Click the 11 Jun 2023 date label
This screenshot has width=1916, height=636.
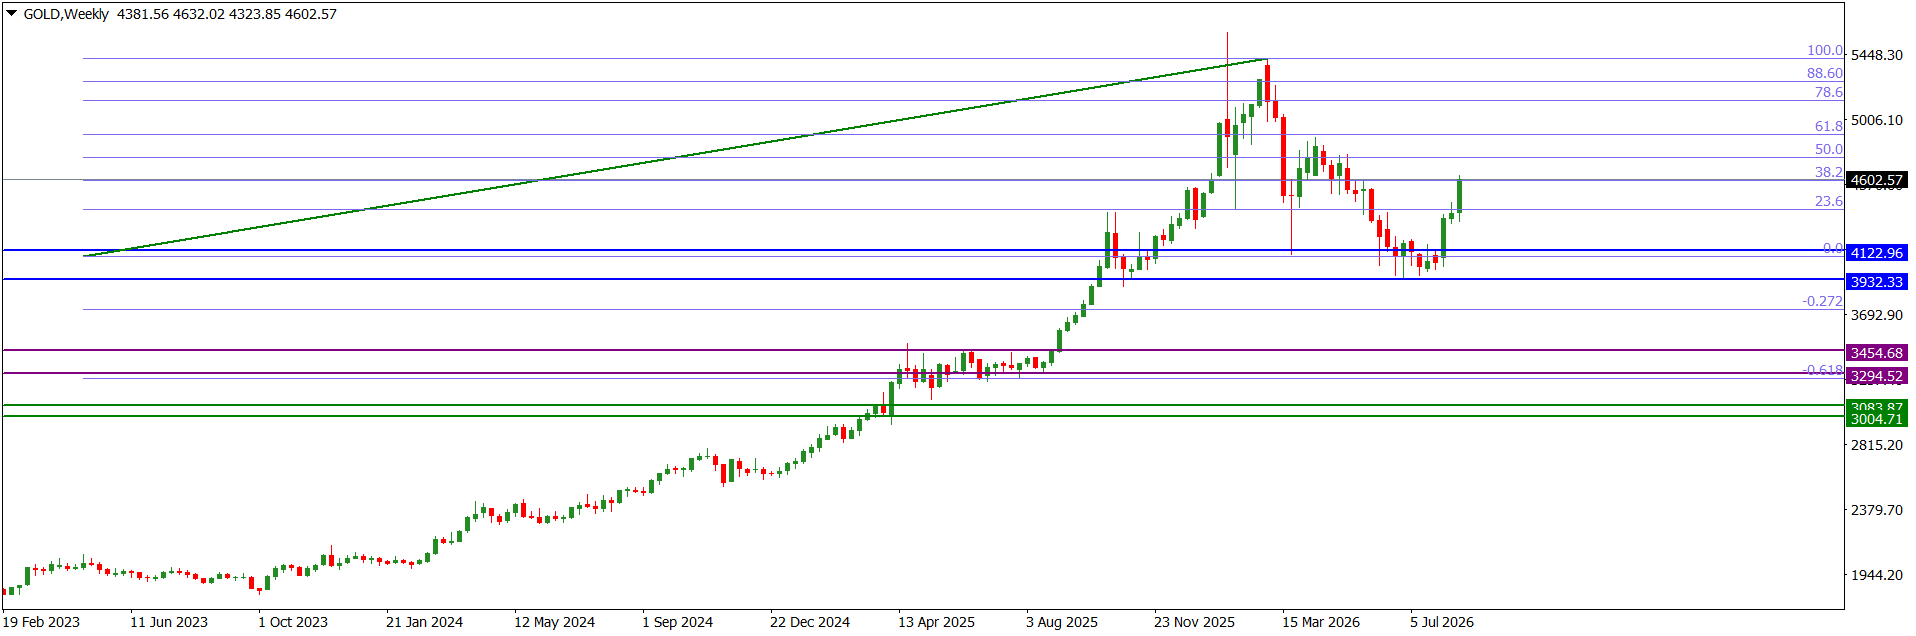click(169, 622)
